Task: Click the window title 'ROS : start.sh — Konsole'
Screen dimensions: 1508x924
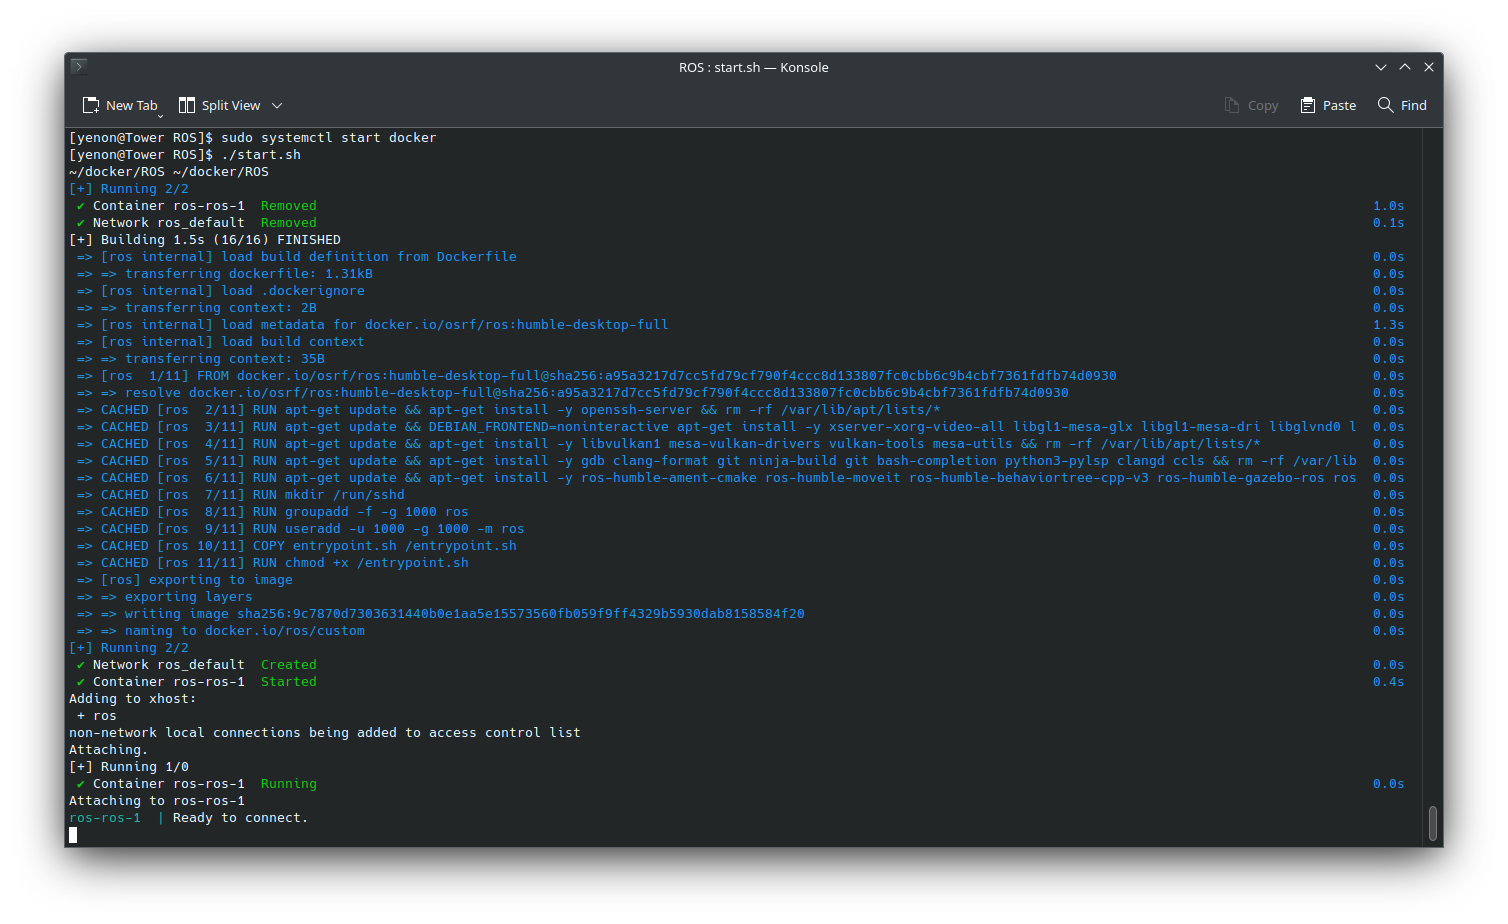Action: 753,67
